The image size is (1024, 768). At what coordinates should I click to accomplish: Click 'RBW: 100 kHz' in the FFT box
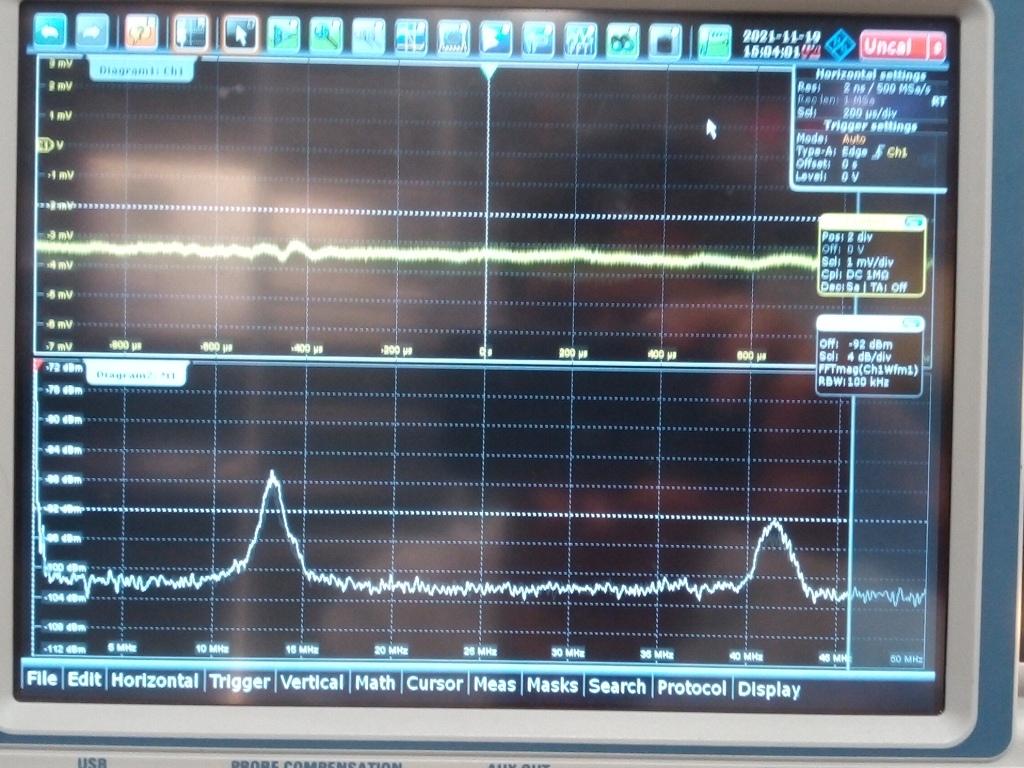click(x=854, y=381)
